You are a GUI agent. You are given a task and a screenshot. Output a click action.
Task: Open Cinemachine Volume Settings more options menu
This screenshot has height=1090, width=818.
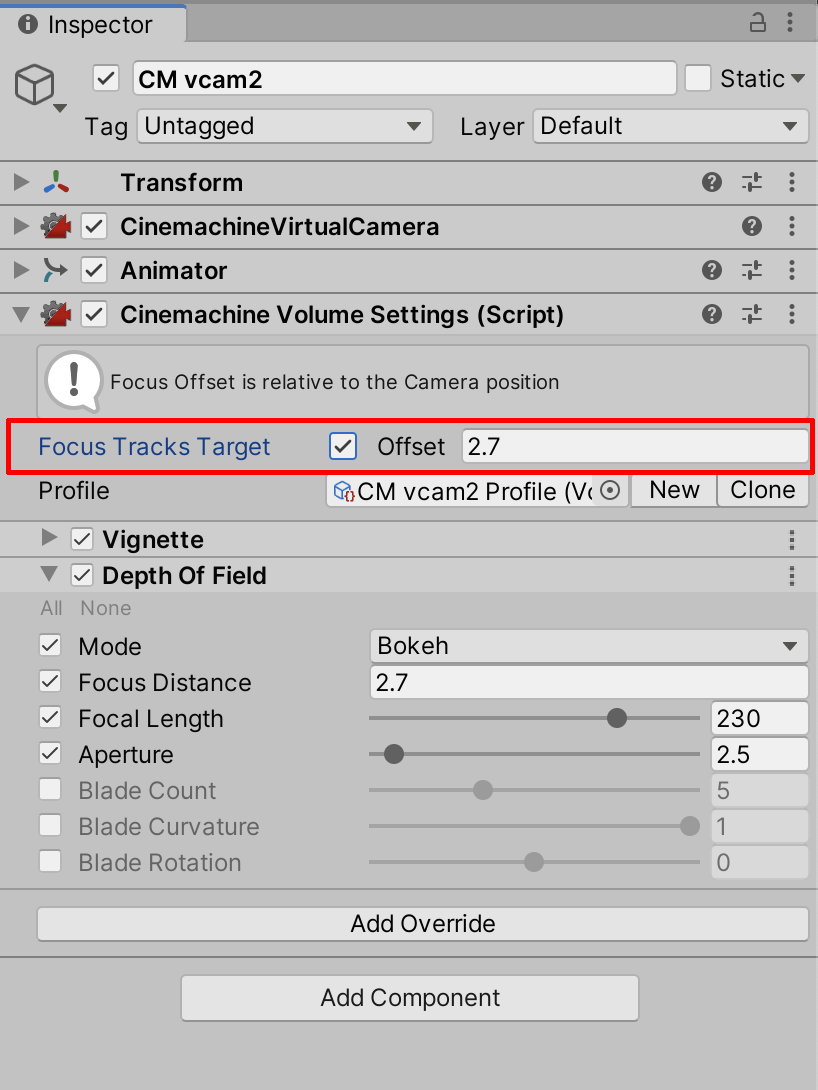pos(792,314)
